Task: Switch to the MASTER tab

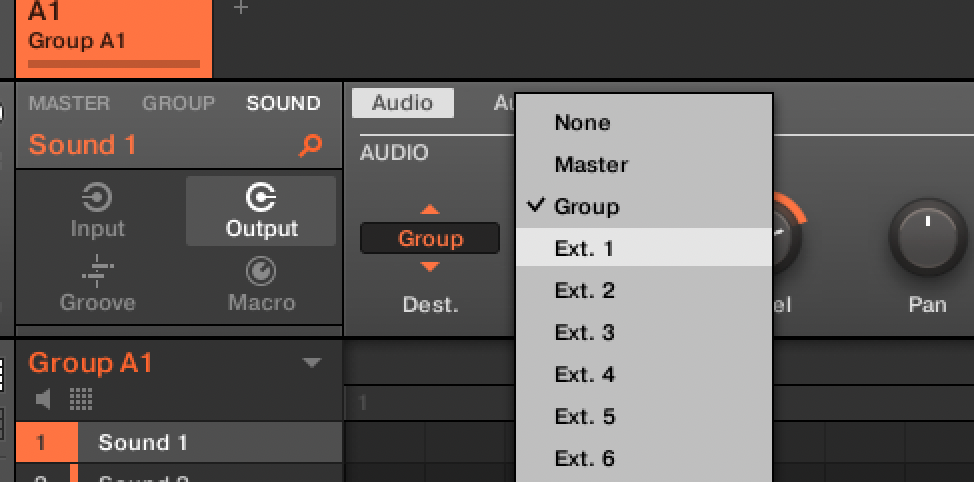Action: point(69,103)
